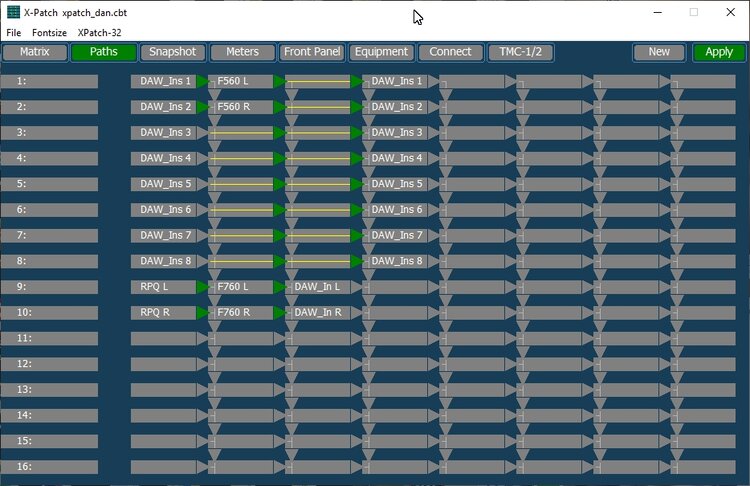Click the F760 R cell
The height and width of the screenshot is (486, 750).
[x=241, y=313]
